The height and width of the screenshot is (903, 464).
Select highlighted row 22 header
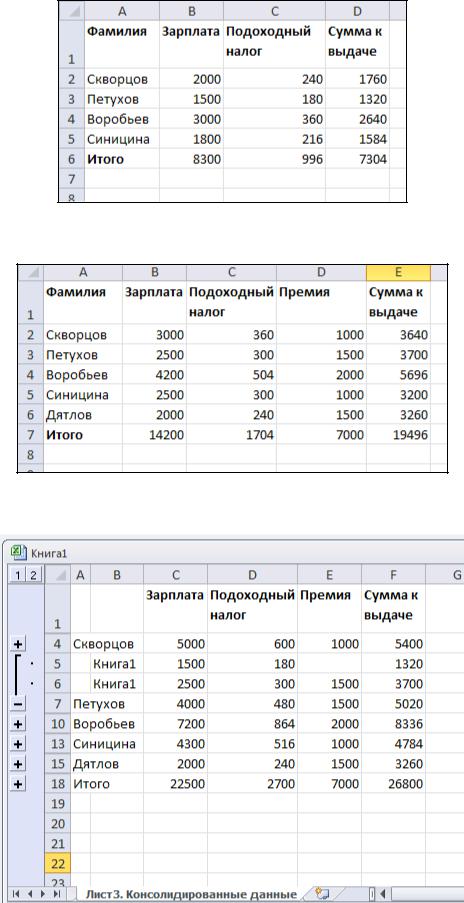point(58,863)
